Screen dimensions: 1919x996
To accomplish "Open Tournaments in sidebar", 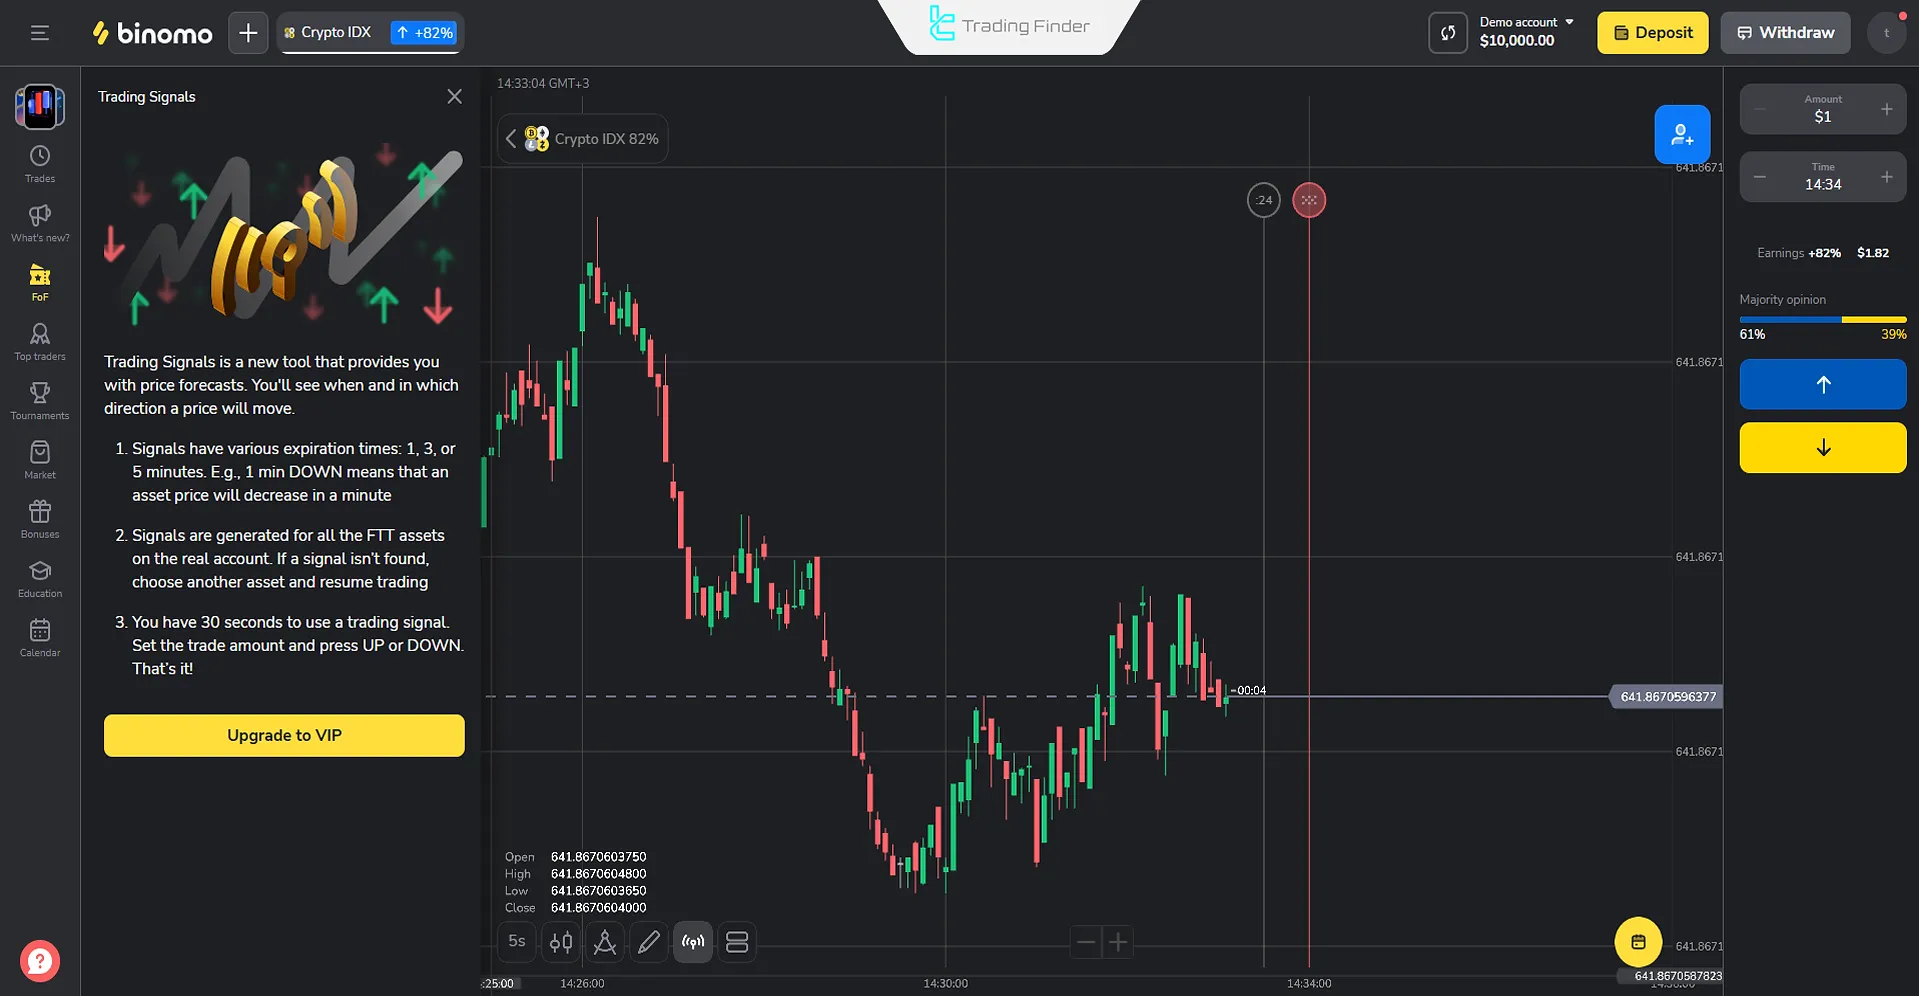I will [40, 401].
